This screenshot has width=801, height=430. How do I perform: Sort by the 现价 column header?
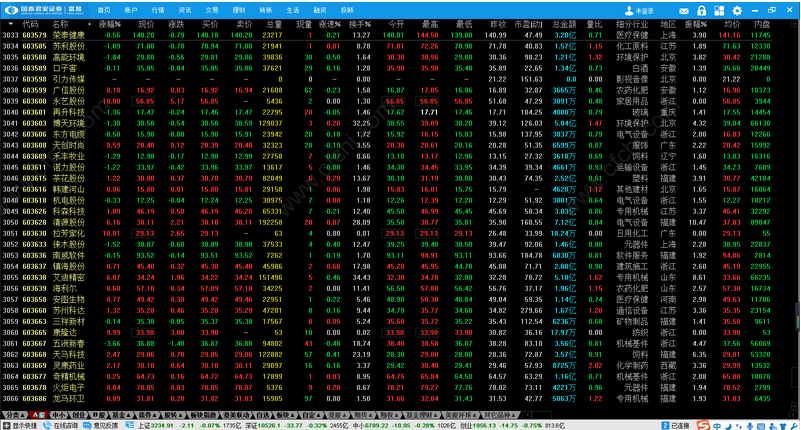click(x=146, y=24)
